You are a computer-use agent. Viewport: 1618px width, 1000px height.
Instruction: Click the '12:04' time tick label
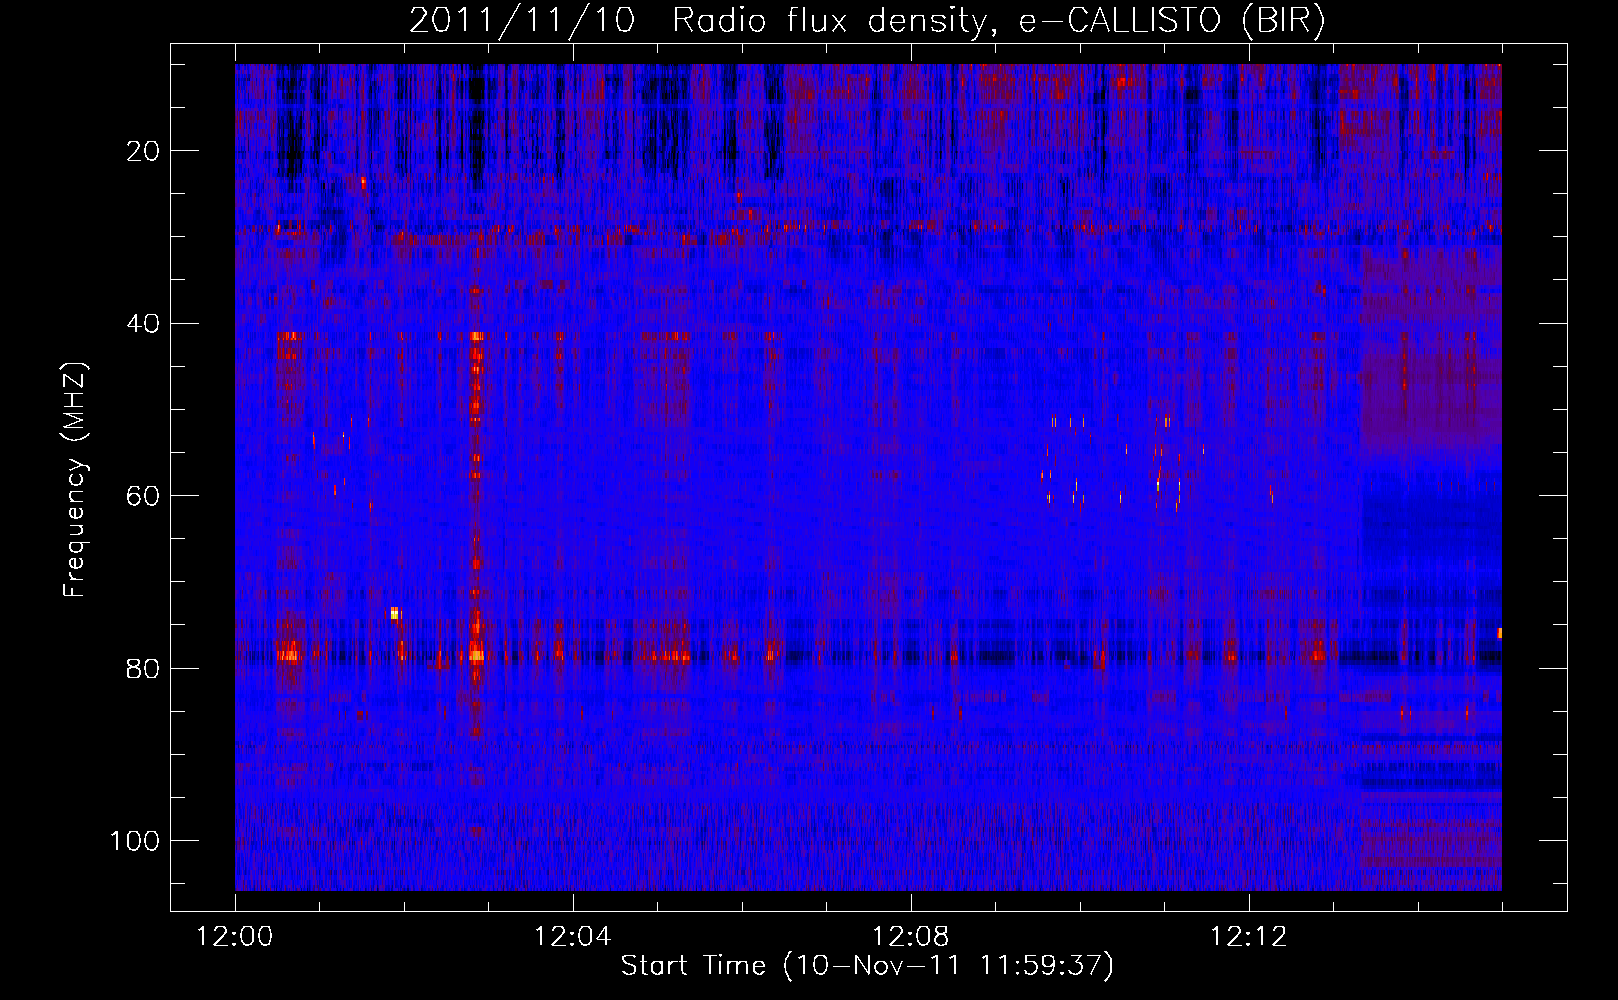(572, 938)
